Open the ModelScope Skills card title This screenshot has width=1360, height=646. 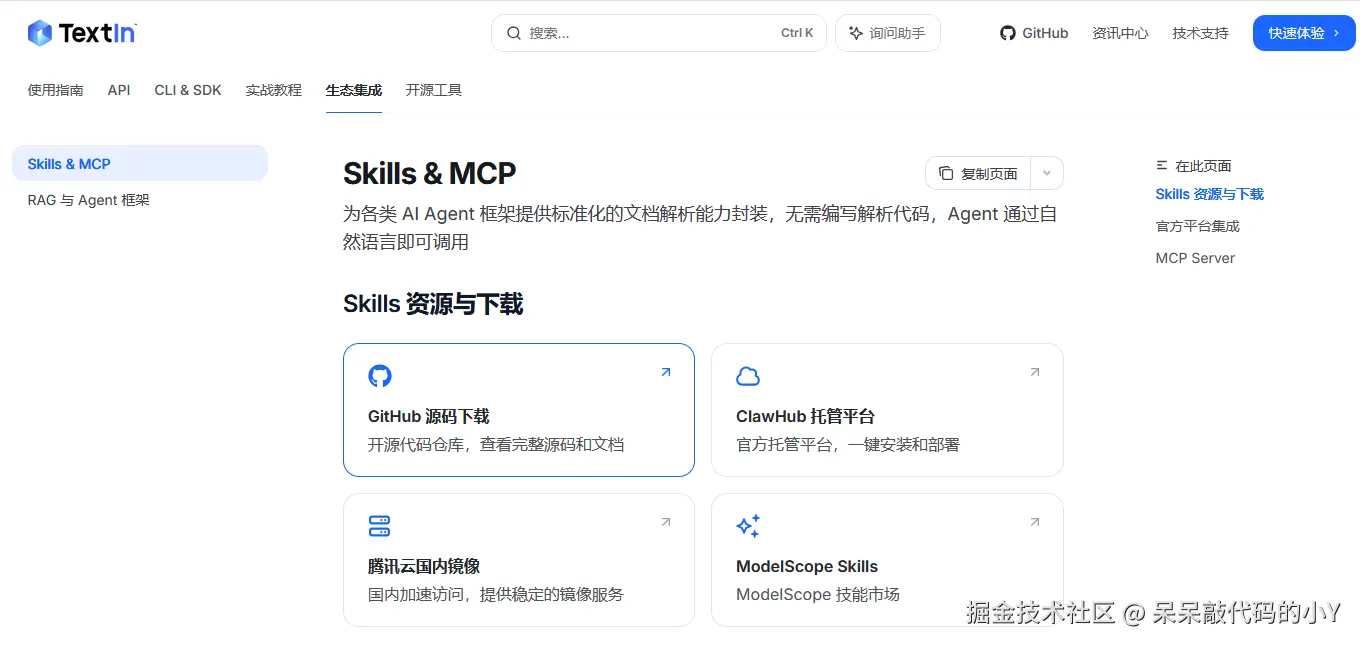[807, 566]
